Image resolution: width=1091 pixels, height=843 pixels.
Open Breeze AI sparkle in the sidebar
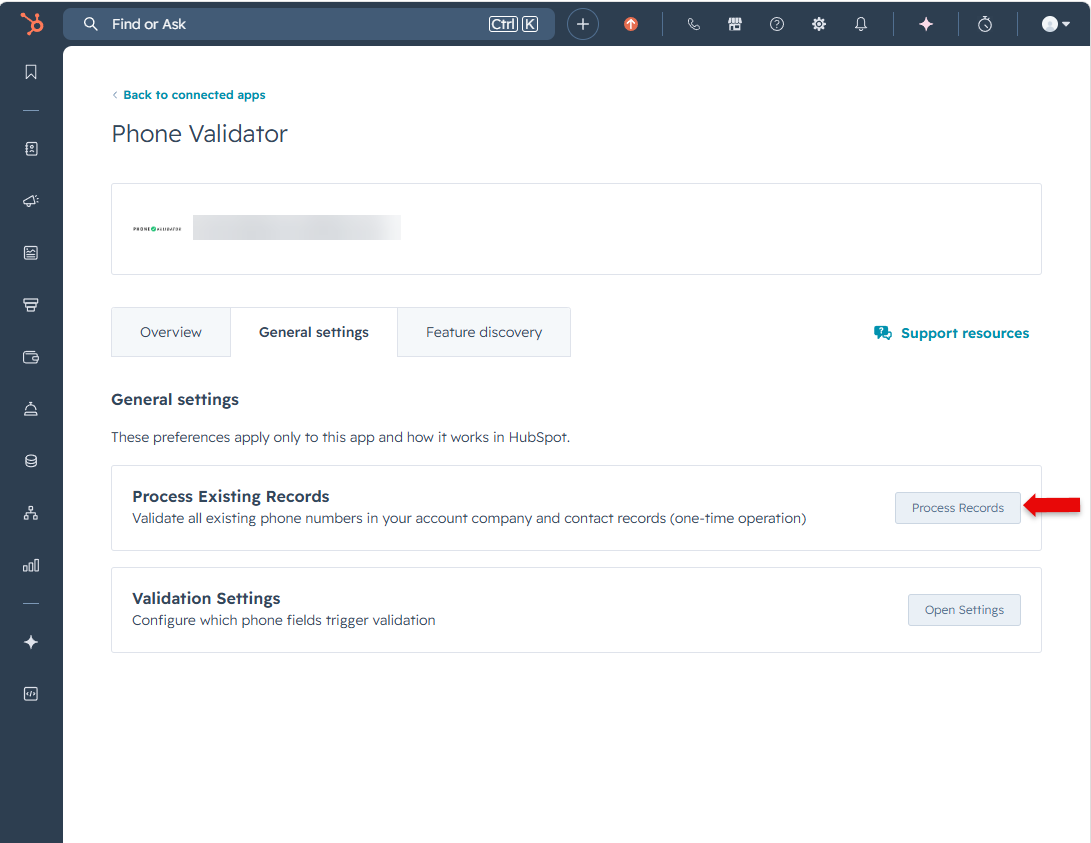pos(31,642)
